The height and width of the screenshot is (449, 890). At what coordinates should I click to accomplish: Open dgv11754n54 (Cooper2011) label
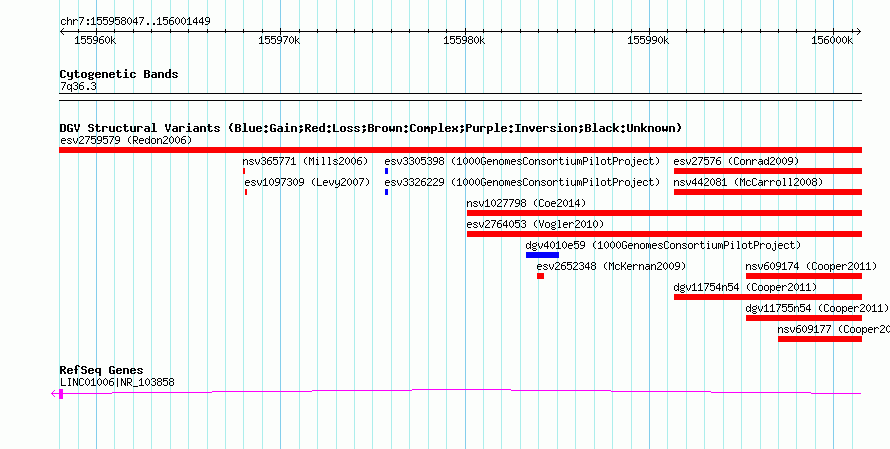[745, 287]
